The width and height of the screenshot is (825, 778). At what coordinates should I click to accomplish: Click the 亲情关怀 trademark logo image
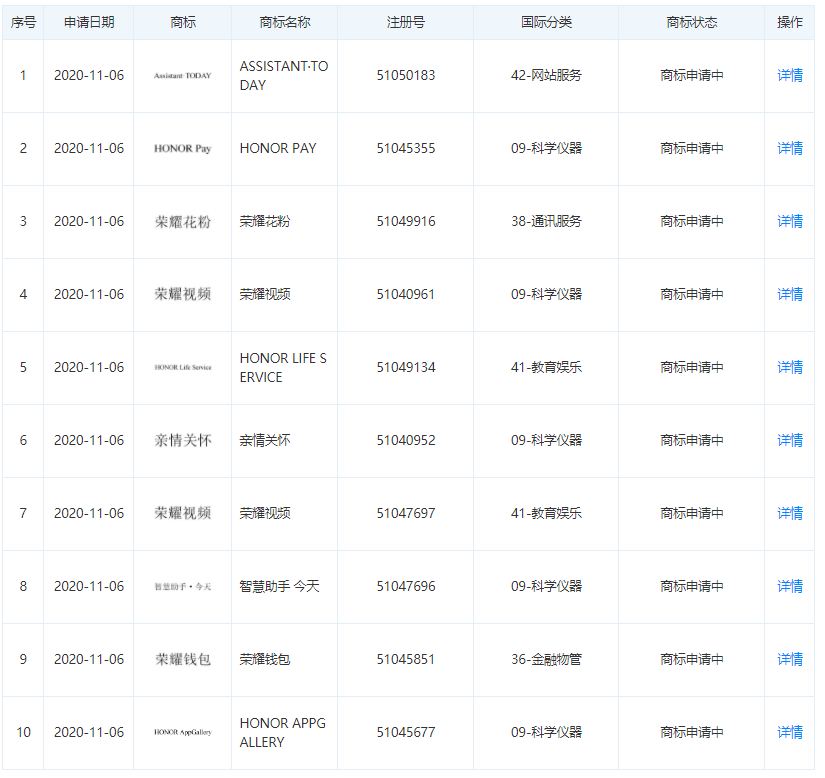click(183, 441)
